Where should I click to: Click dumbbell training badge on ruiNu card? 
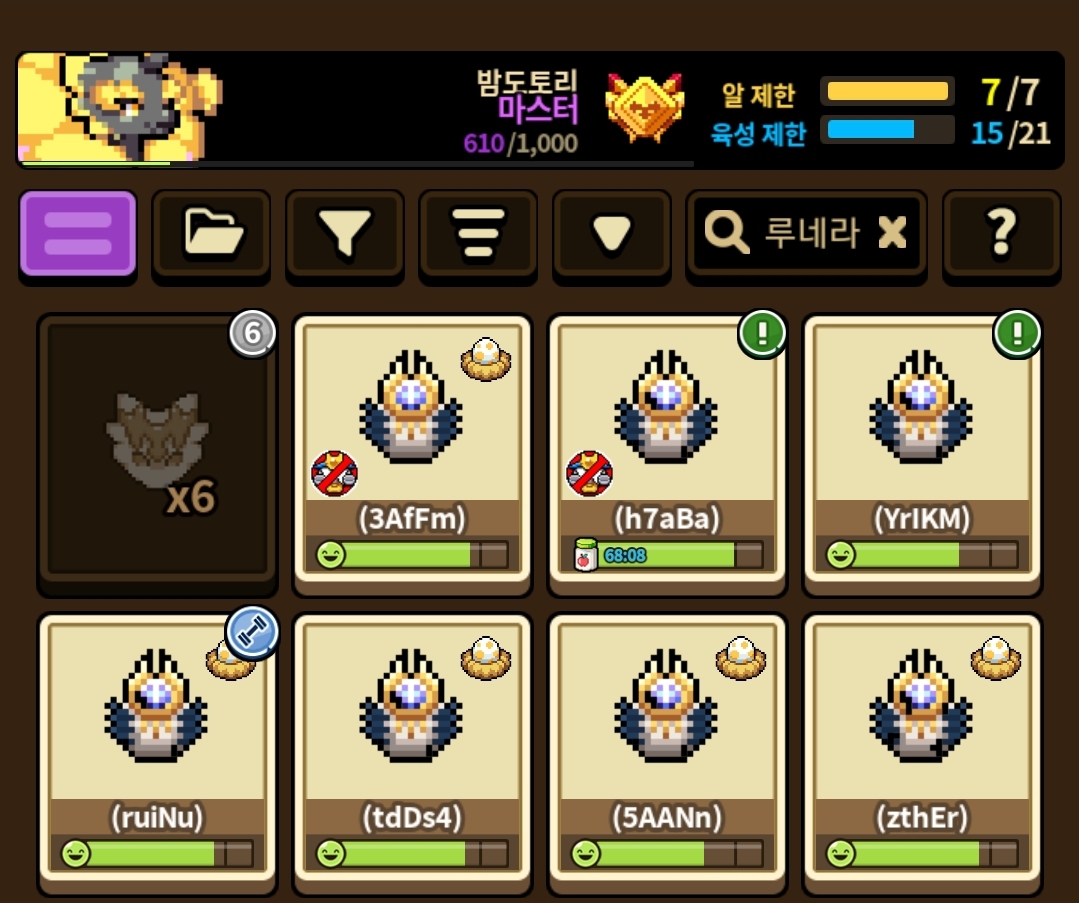pos(252,632)
